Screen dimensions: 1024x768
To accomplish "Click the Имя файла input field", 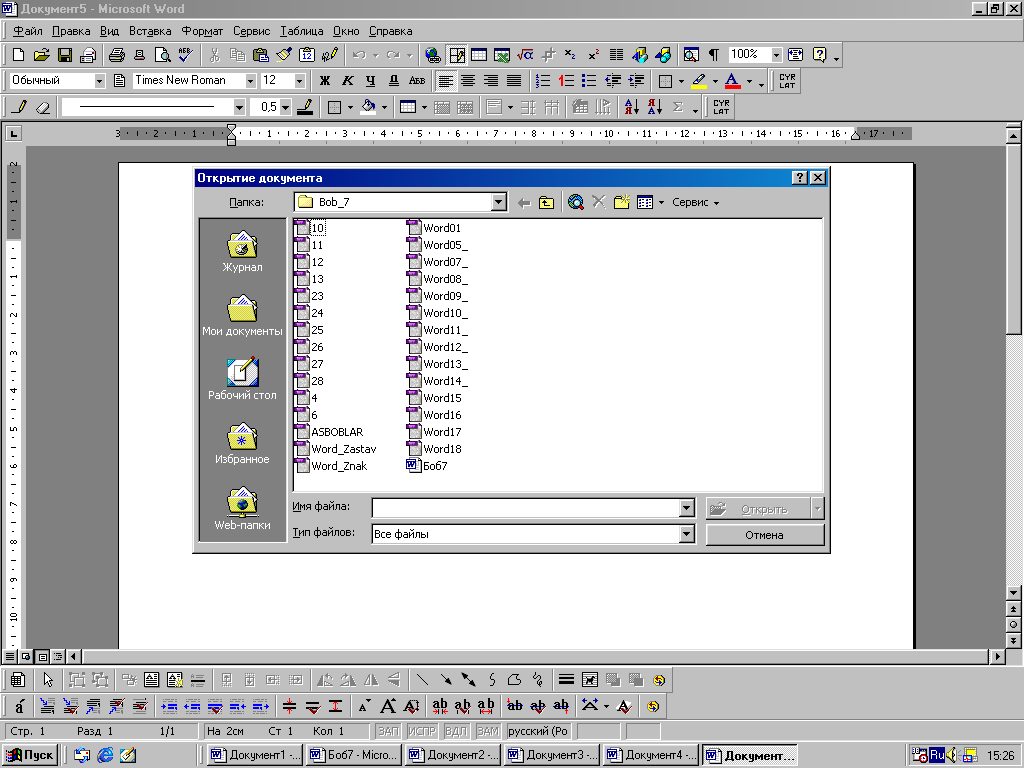I will [x=526, y=508].
